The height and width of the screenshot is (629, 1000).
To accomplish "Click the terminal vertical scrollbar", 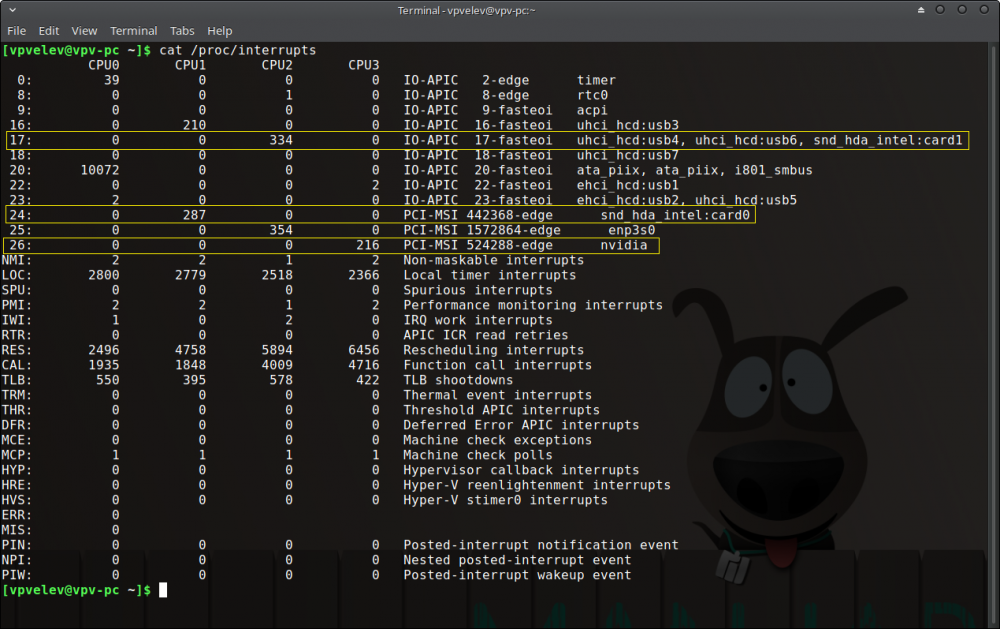I will click(x=995, y=335).
